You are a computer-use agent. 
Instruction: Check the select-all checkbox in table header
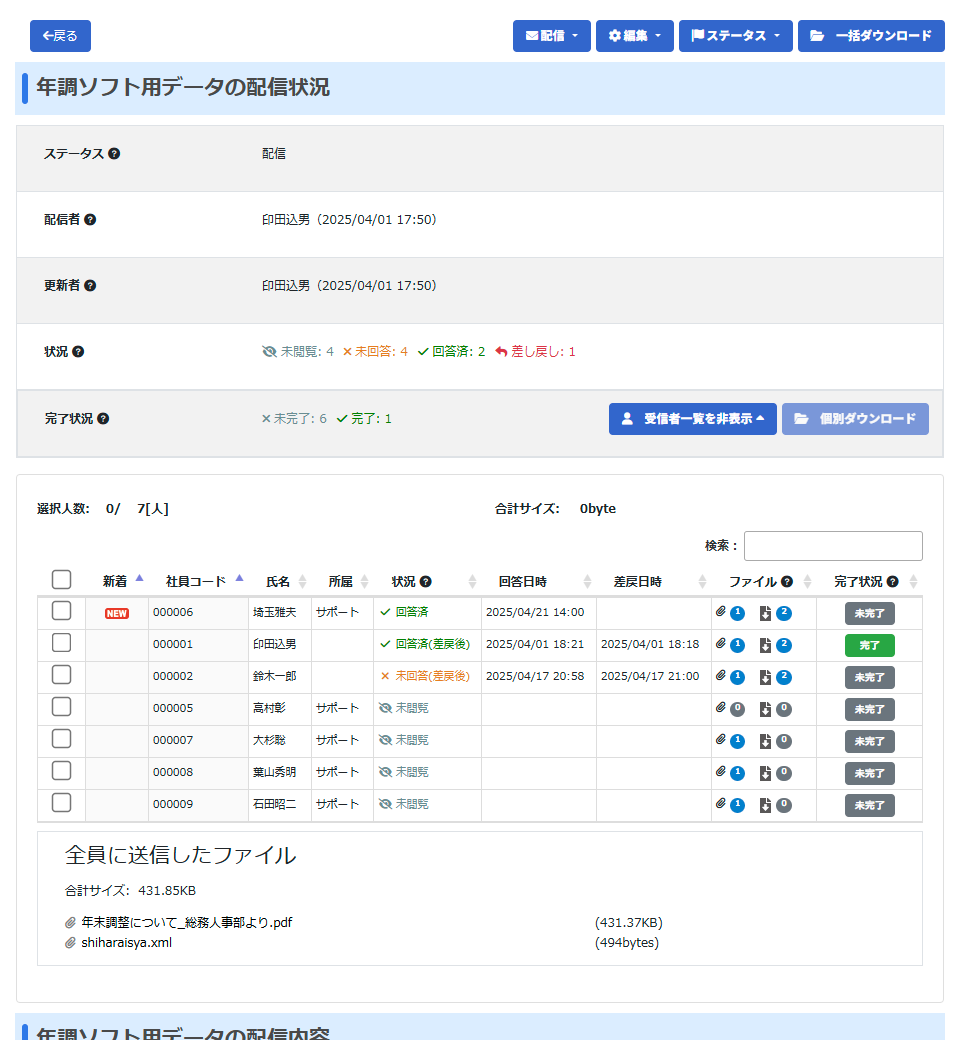click(61, 580)
